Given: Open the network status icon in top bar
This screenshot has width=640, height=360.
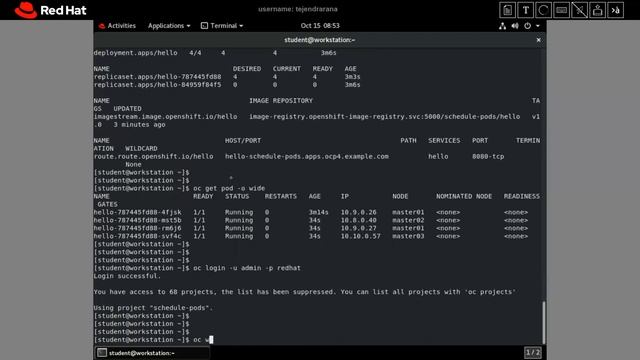Looking at the screenshot, I should 502,26.
